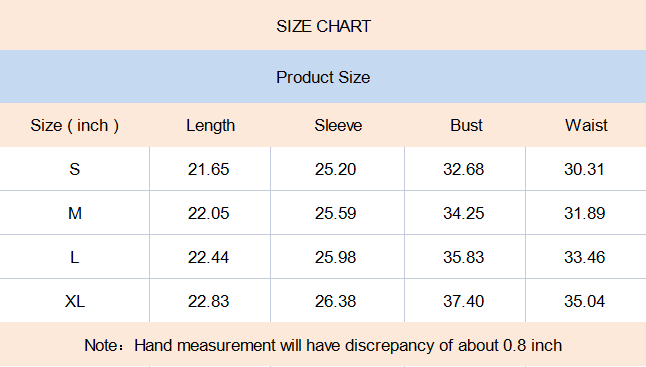The image size is (646, 367).
Task: Click the Waist column header
Action: click(x=586, y=125)
